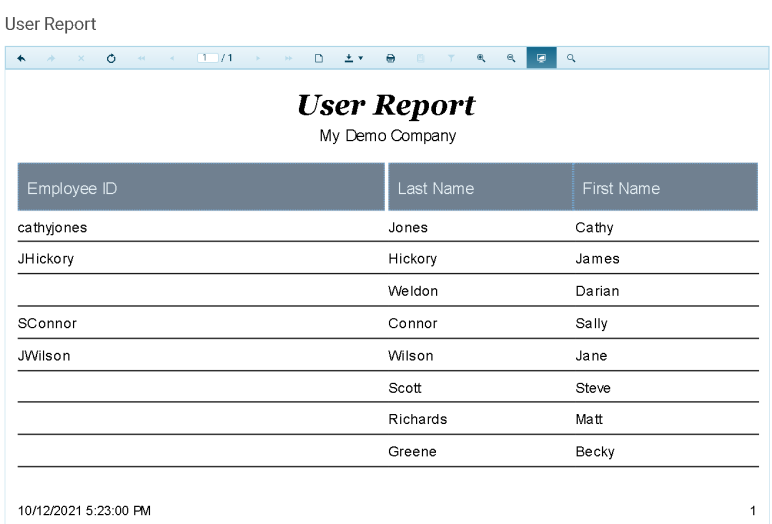The height and width of the screenshot is (524, 772).
Task: Click the last name Greene
Action: (x=412, y=452)
